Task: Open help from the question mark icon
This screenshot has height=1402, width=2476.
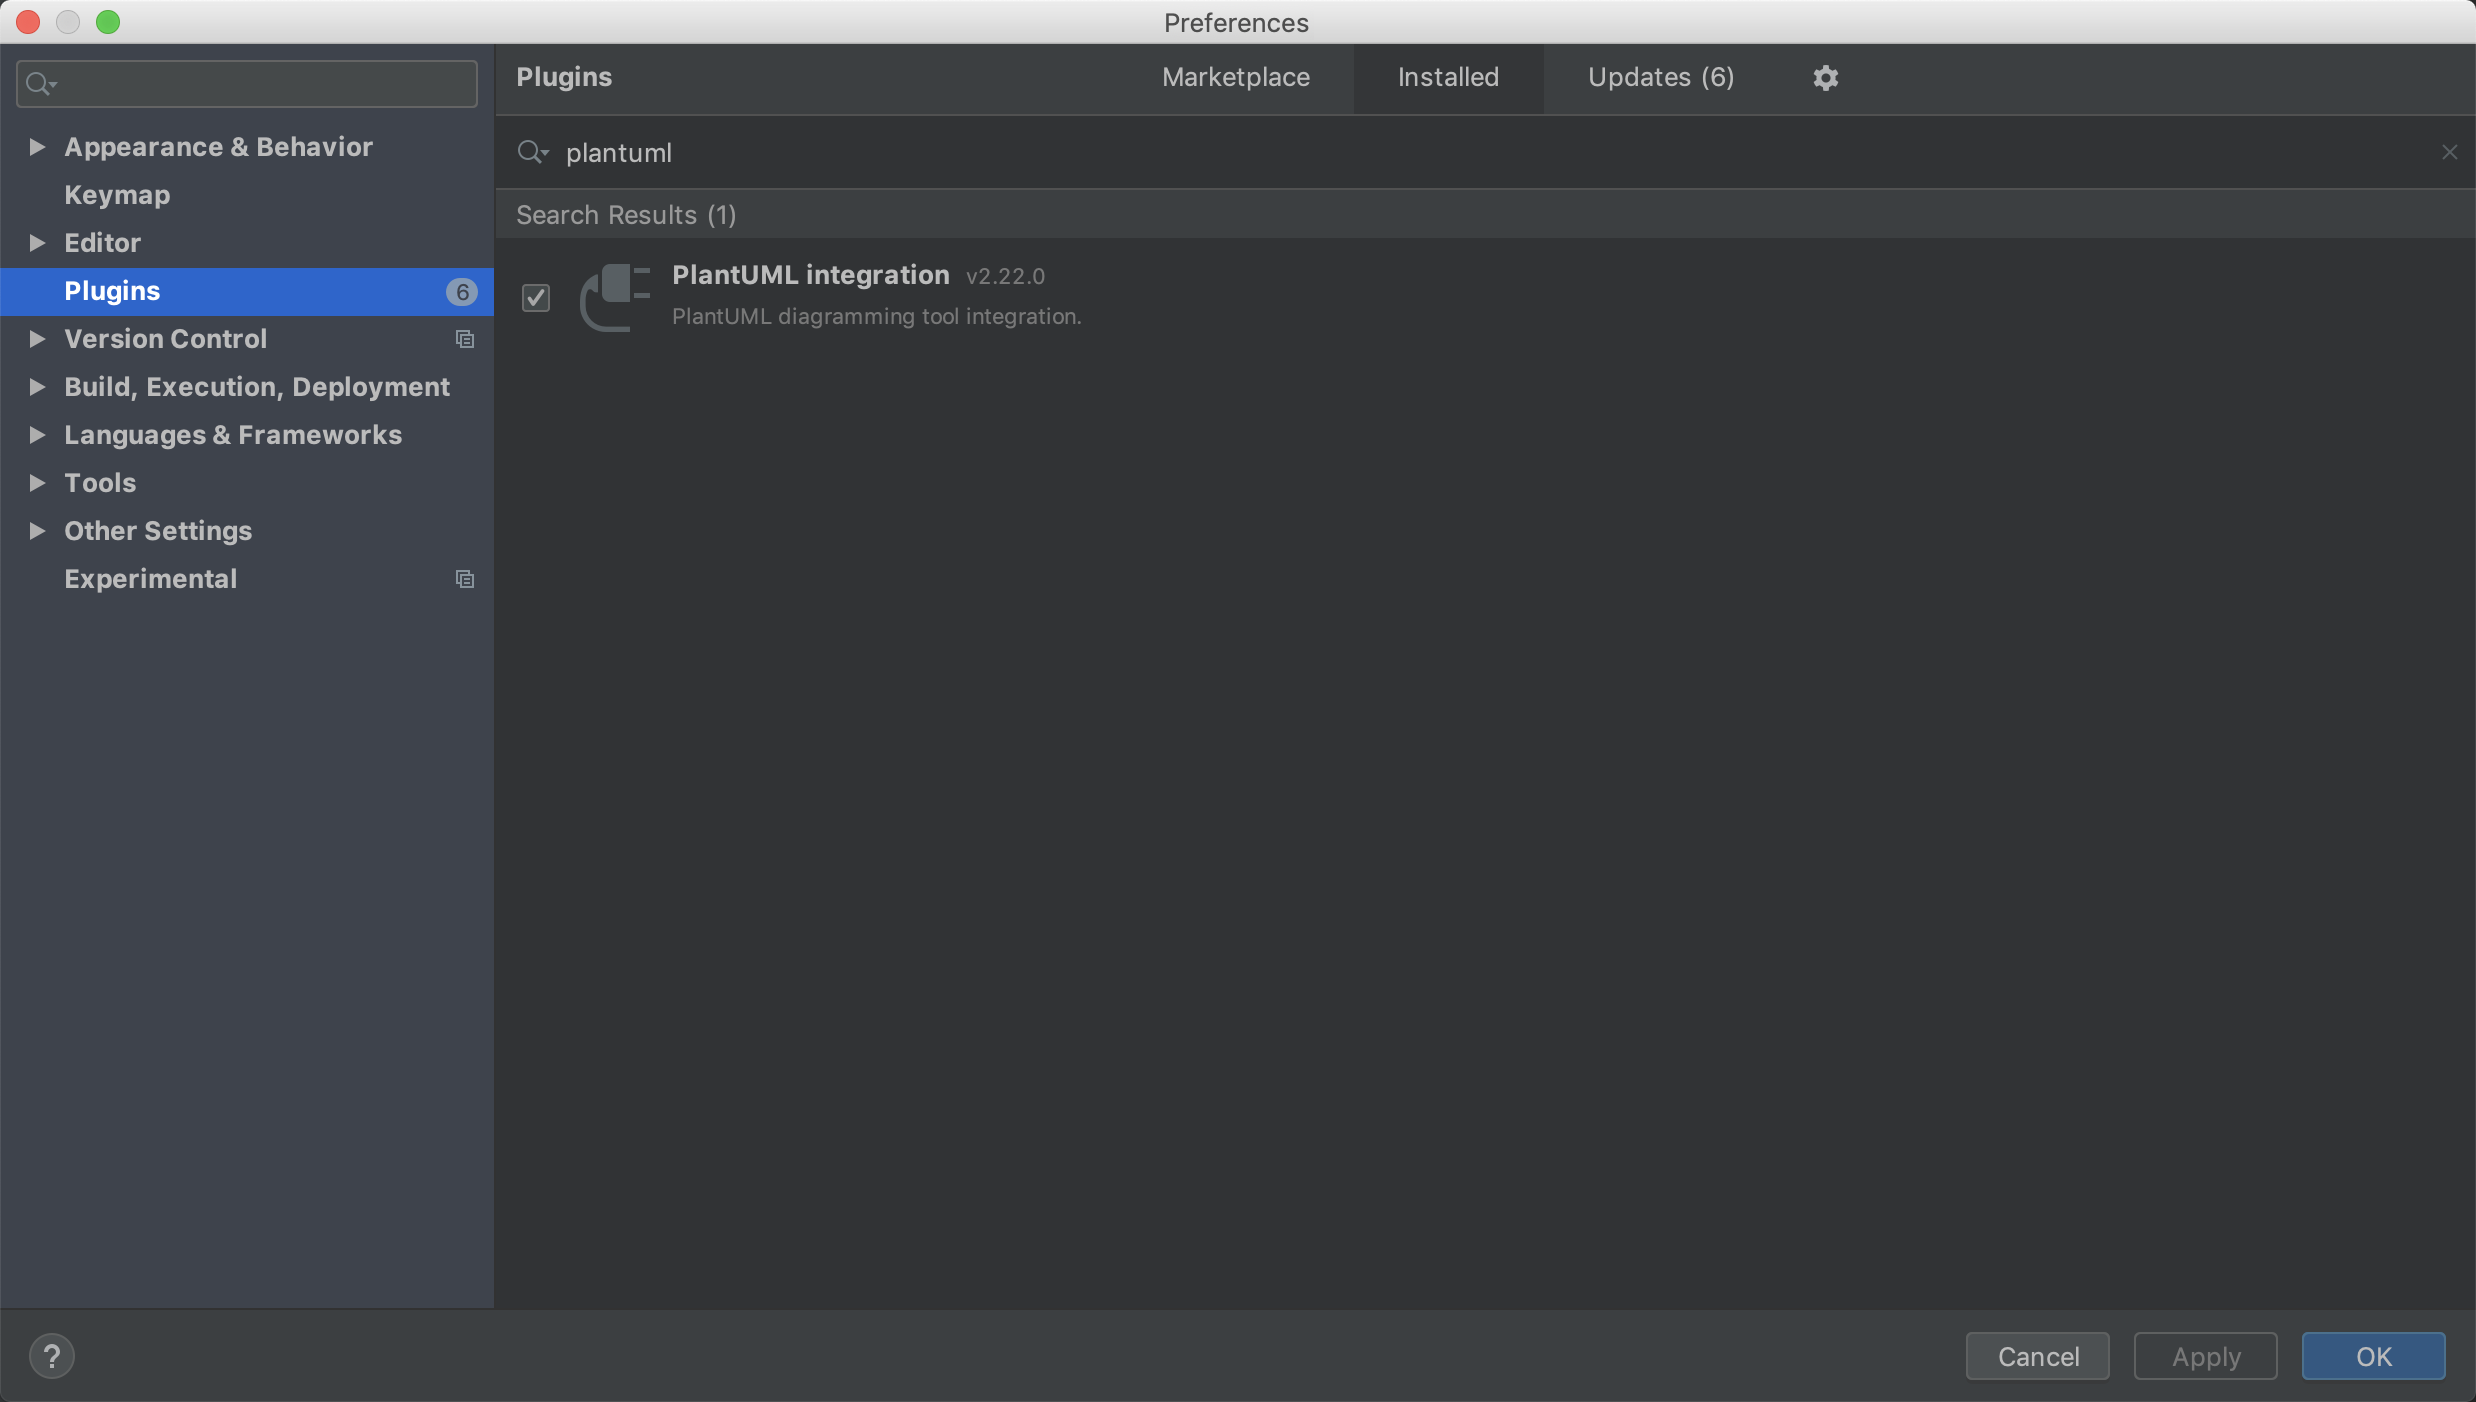Action: tap(52, 1356)
